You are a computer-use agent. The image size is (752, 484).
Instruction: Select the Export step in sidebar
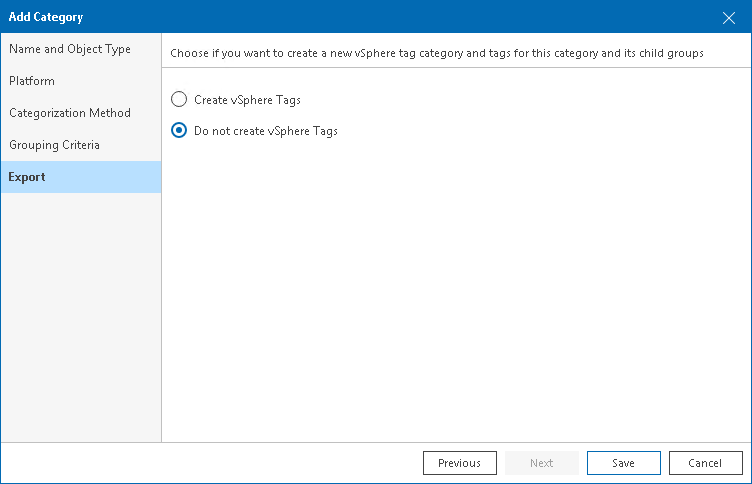(x=27, y=177)
